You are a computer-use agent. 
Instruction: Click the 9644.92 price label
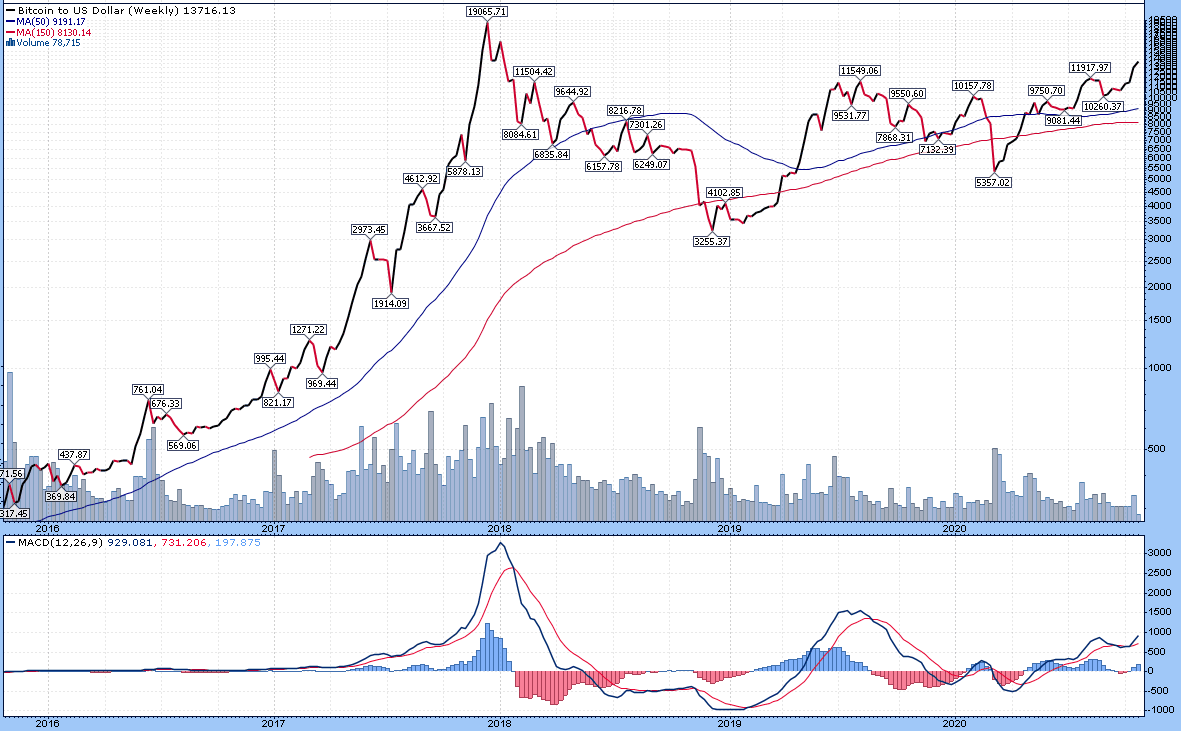tap(572, 92)
